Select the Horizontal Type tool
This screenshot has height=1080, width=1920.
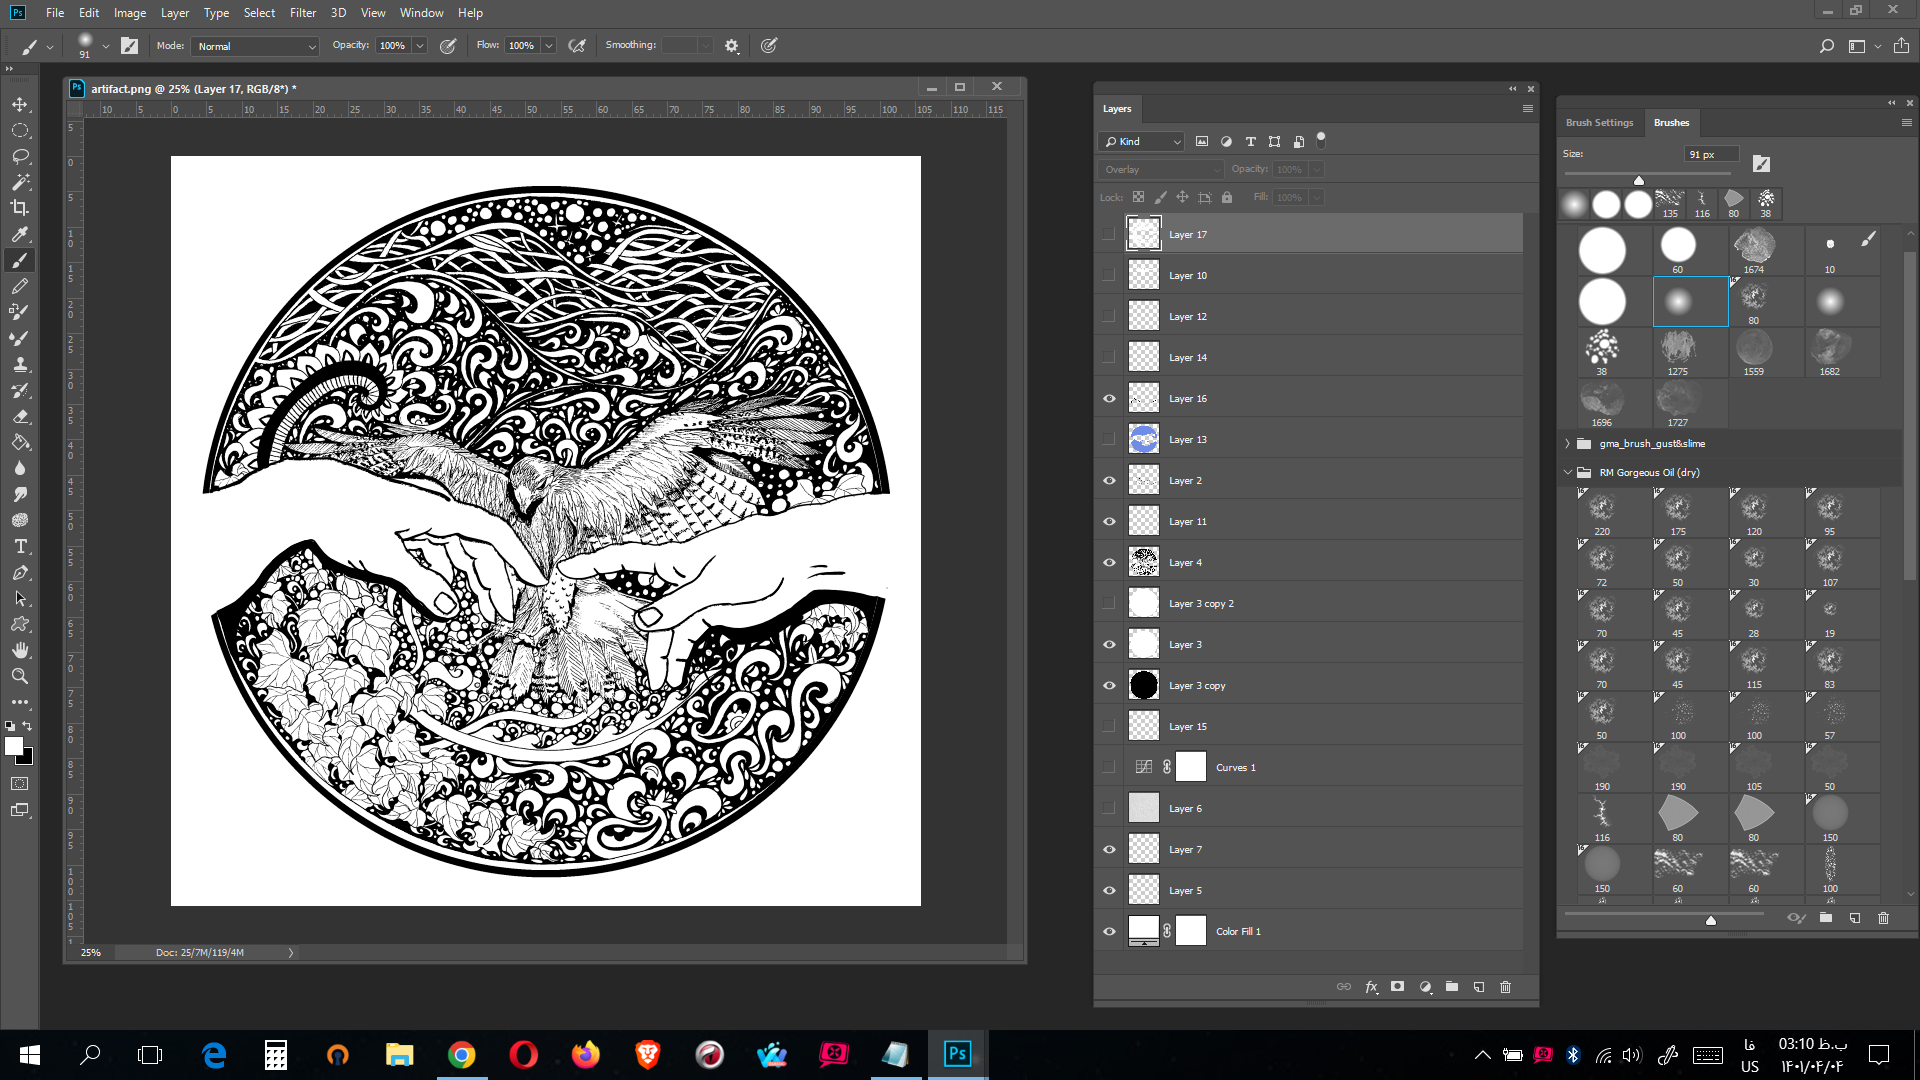point(20,546)
